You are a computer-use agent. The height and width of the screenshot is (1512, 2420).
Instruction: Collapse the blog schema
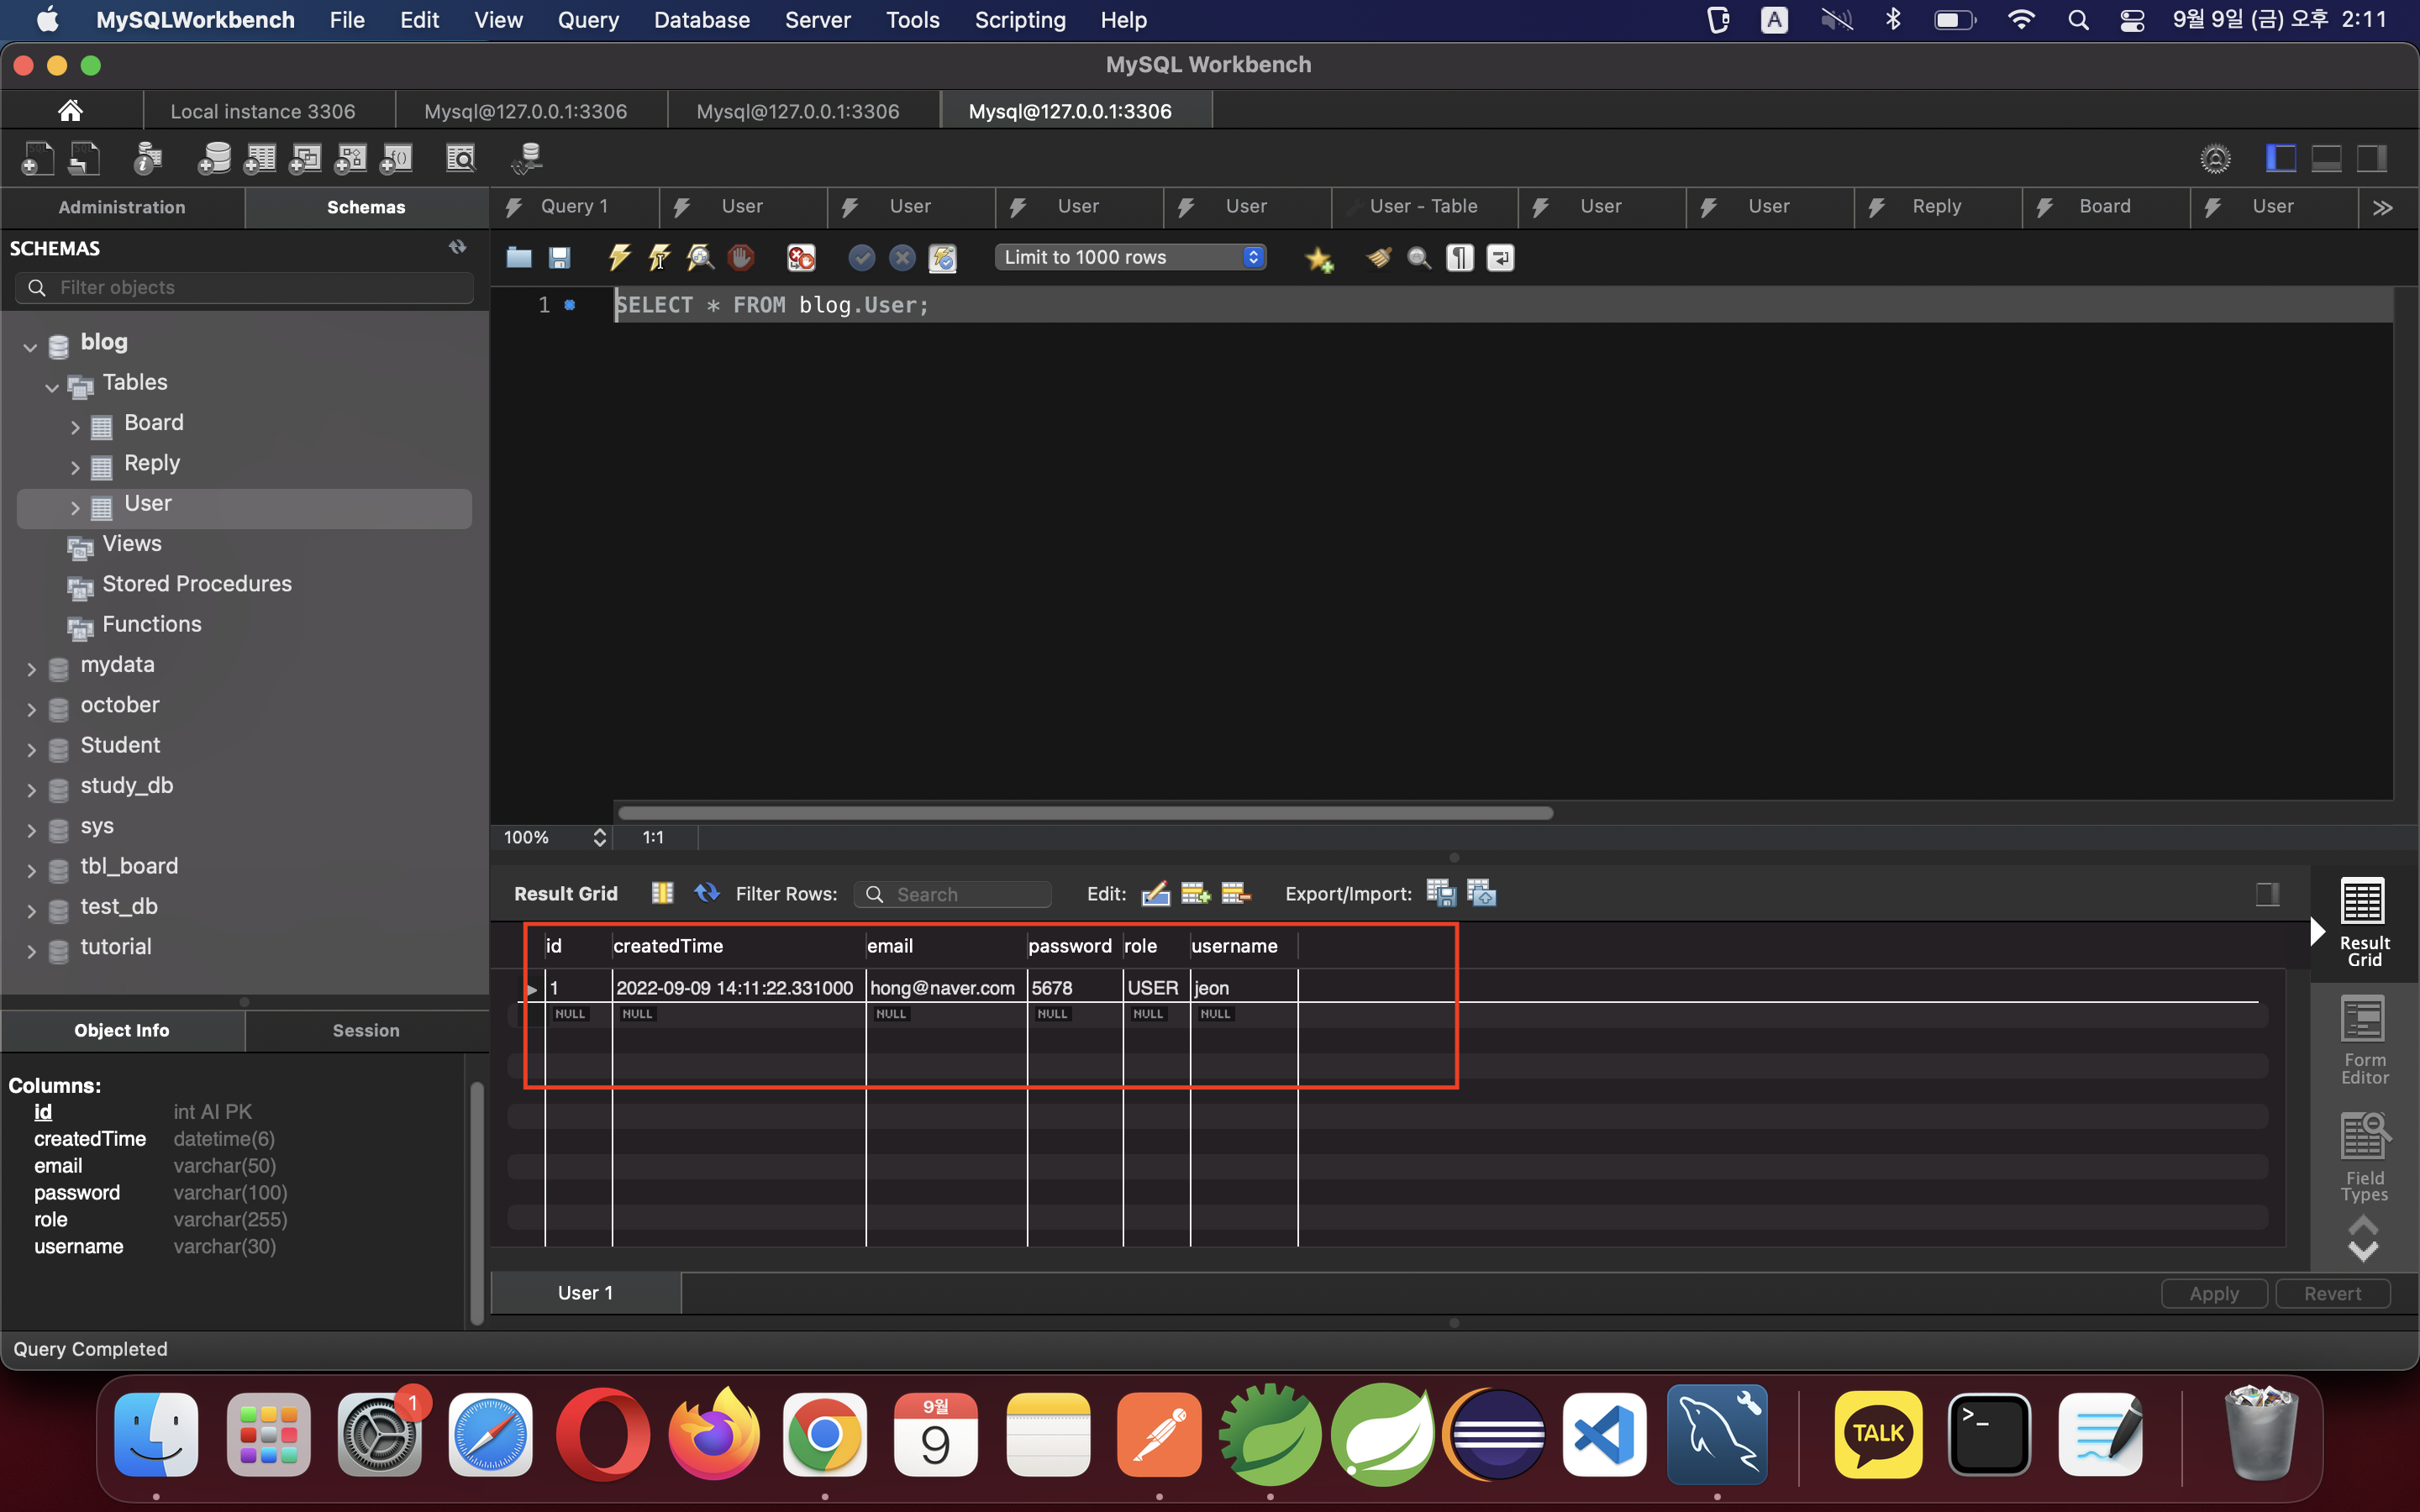(x=30, y=347)
